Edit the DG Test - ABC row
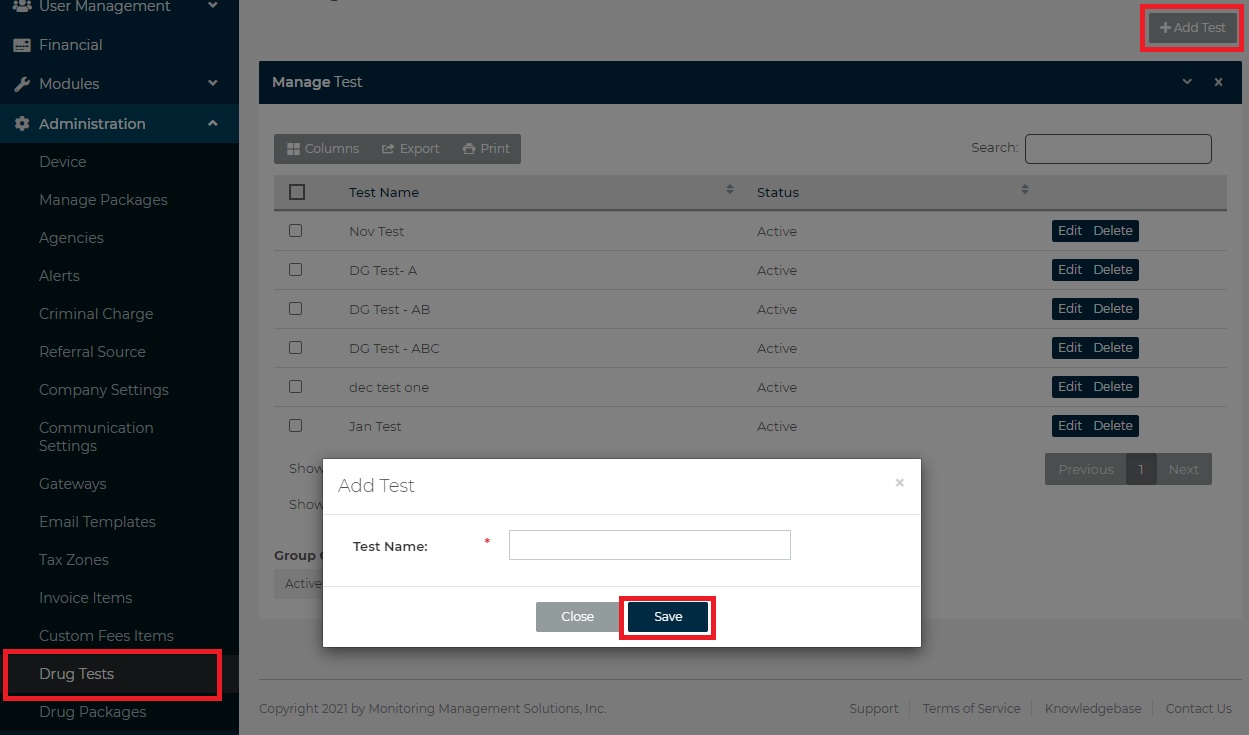Image resolution: width=1249 pixels, height=735 pixels. tap(1070, 348)
